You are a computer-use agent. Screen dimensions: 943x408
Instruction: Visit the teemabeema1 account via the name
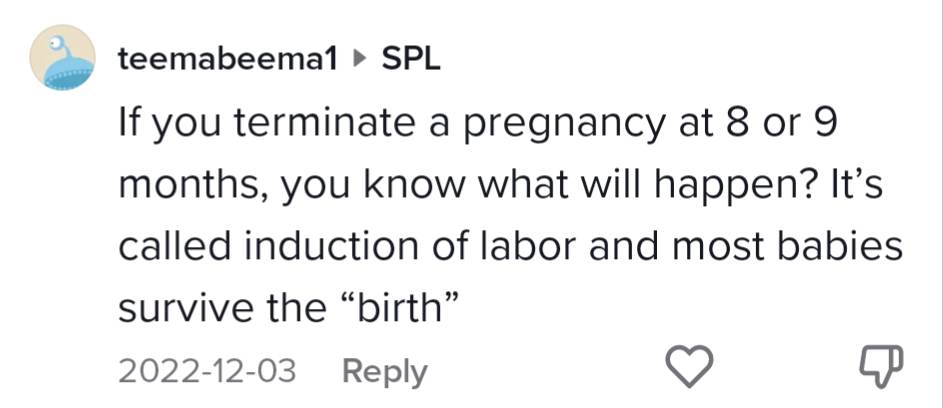point(227,59)
